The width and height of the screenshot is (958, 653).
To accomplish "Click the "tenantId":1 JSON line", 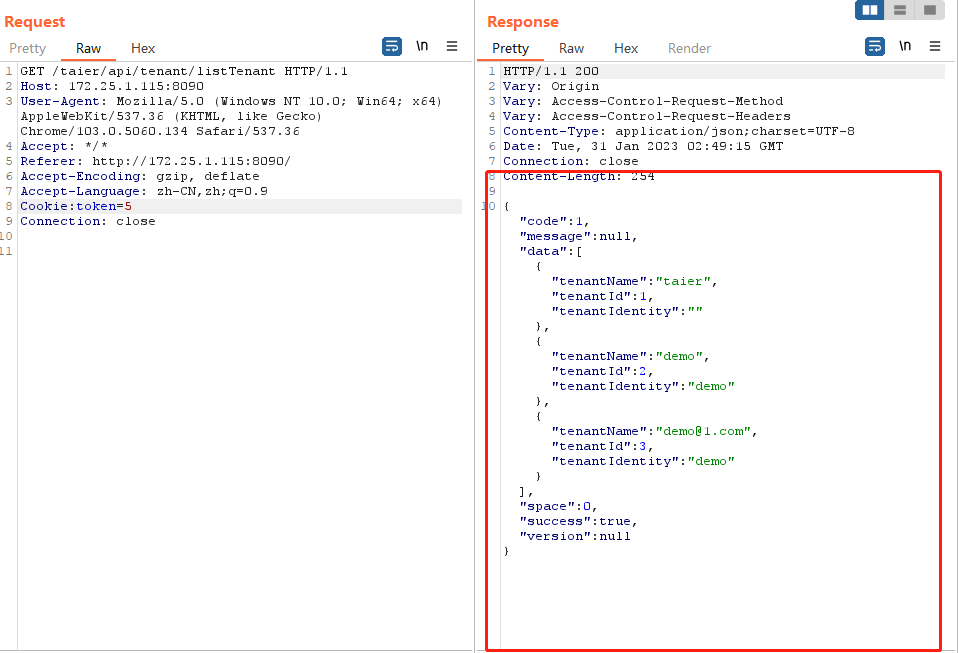I will [602, 296].
